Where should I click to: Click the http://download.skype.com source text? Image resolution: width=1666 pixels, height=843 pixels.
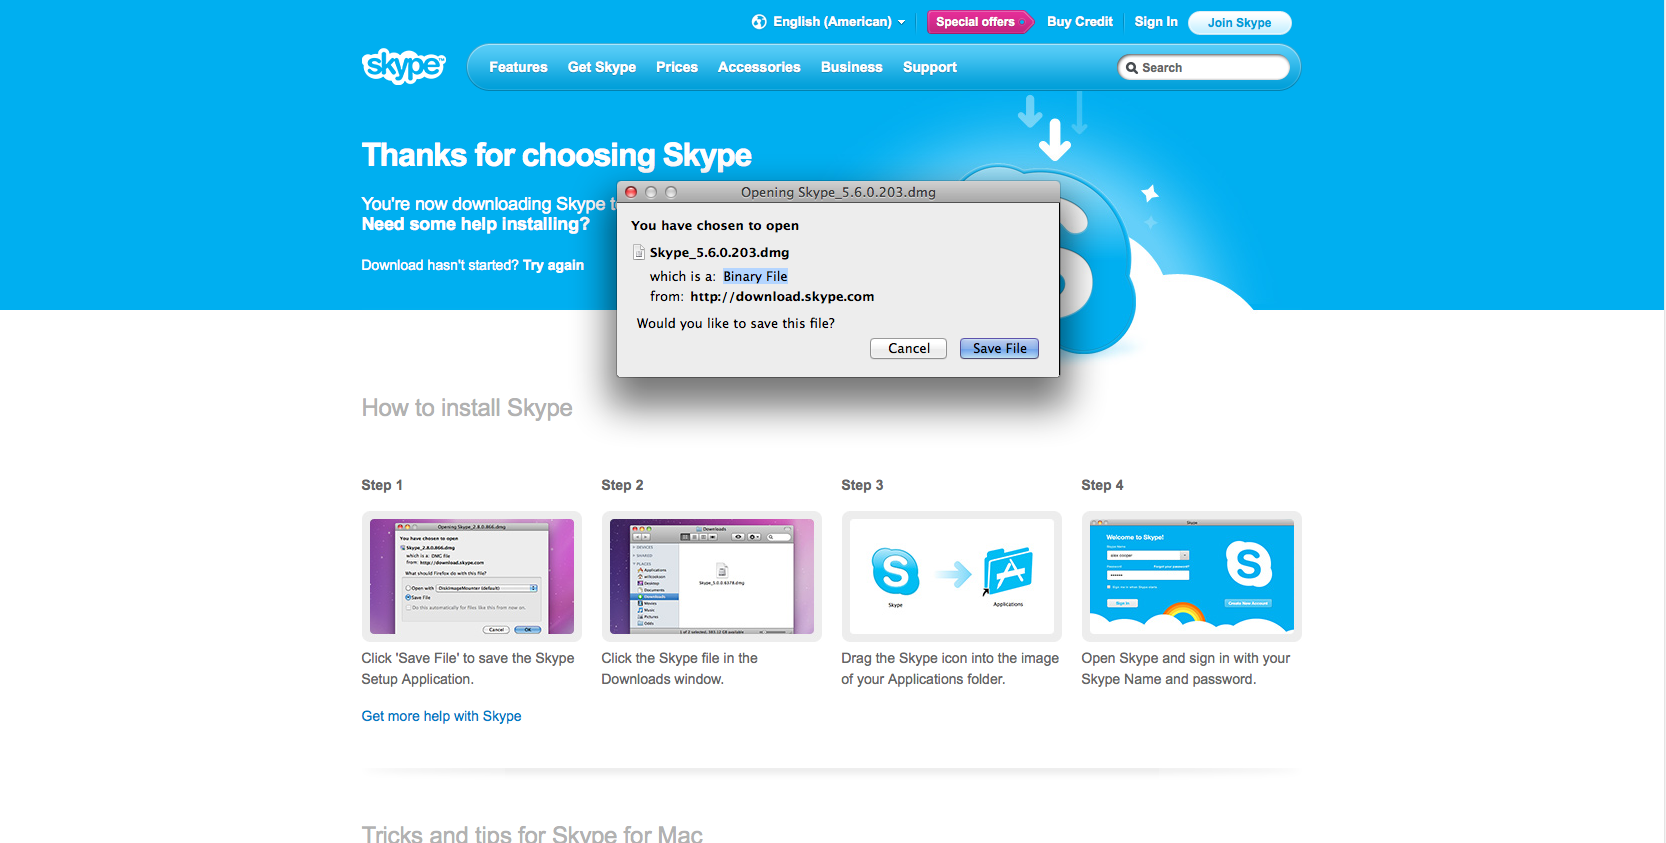[x=782, y=297]
